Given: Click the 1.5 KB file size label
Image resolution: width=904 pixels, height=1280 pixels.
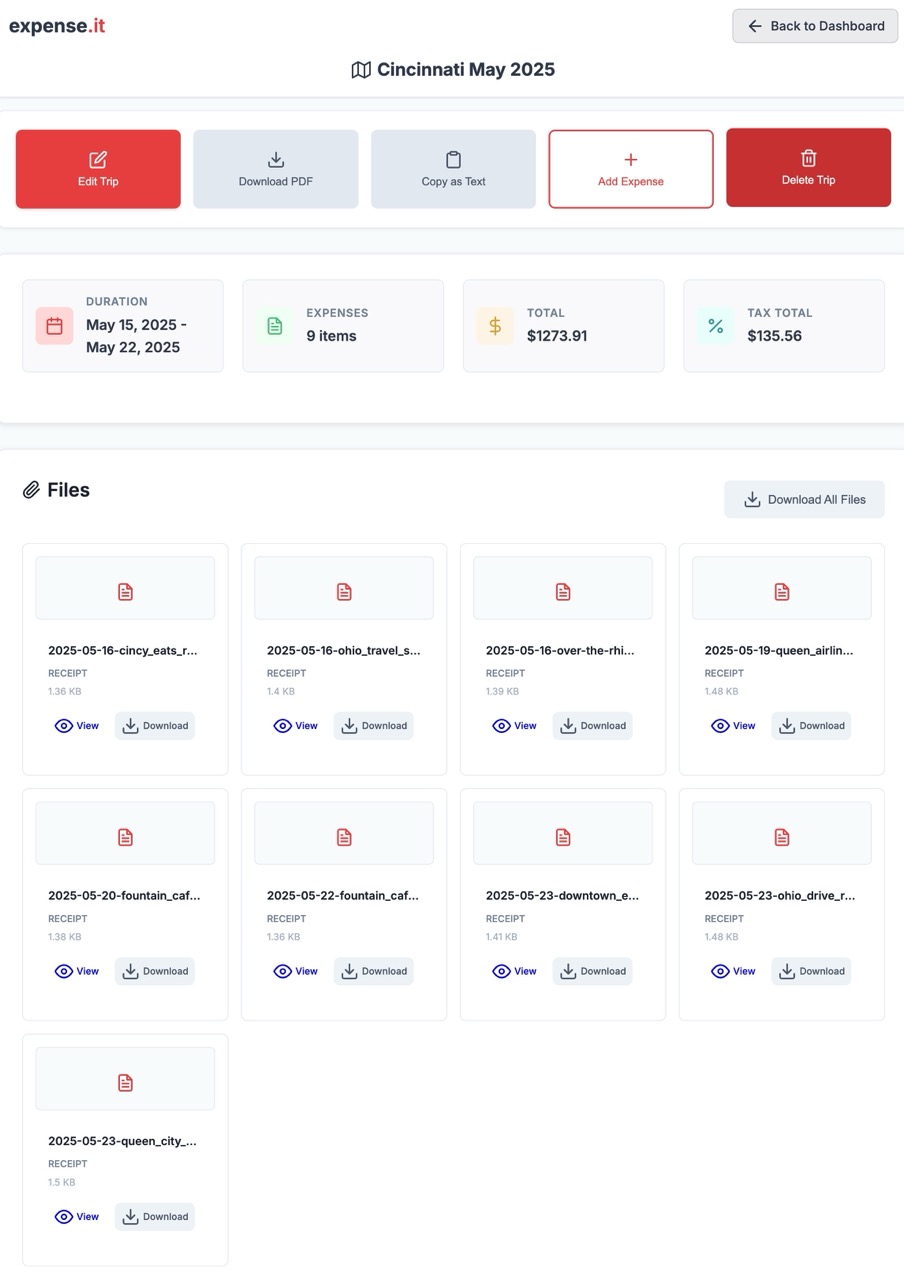Looking at the screenshot, I should 62,1183.
